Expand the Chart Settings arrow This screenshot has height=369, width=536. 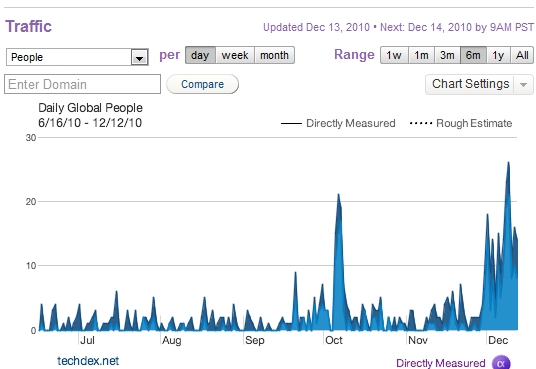click(x=524, y=84)
